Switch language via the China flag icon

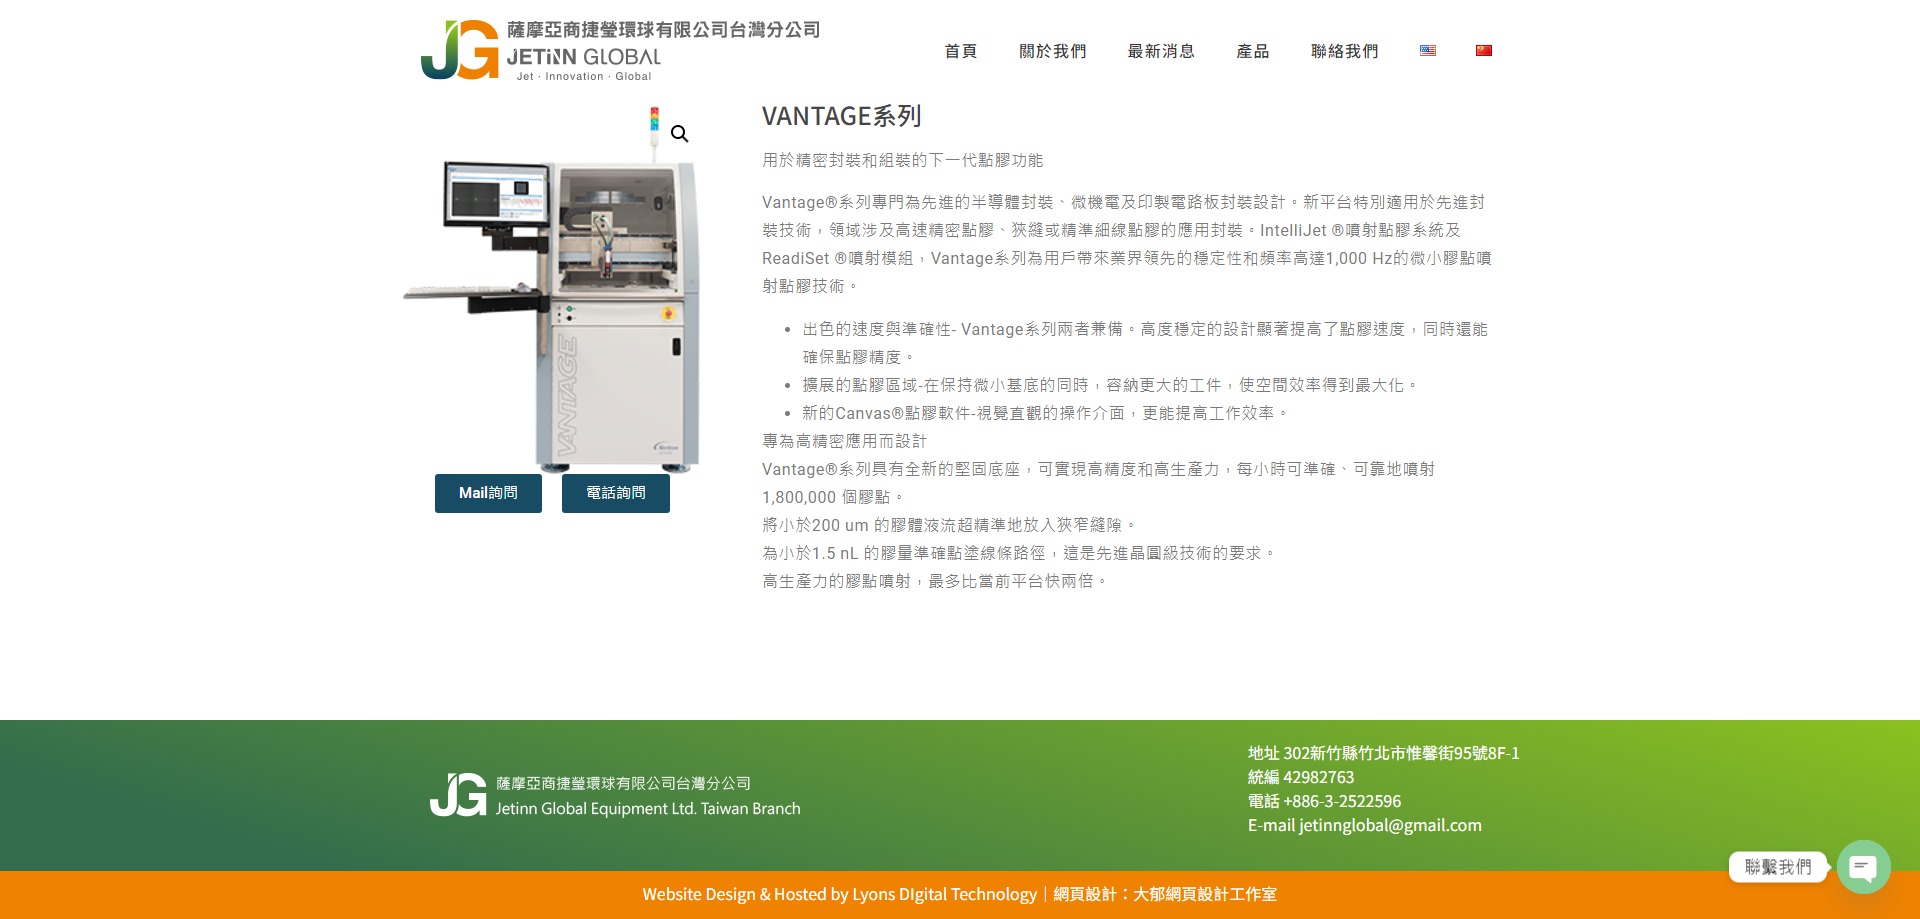click(1483, 51)
